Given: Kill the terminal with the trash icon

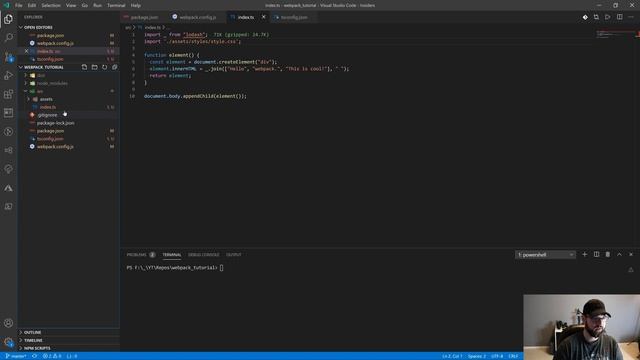Looking at the screenshot, I should pos(608,254).
